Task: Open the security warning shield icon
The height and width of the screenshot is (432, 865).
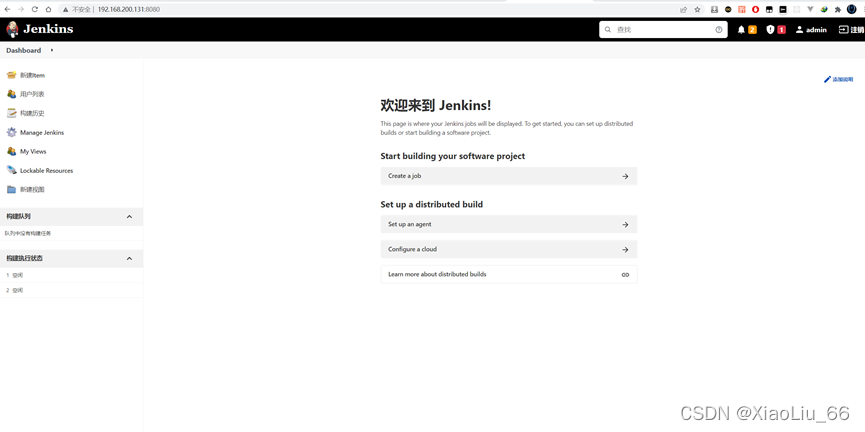Action: pos(770,30)
